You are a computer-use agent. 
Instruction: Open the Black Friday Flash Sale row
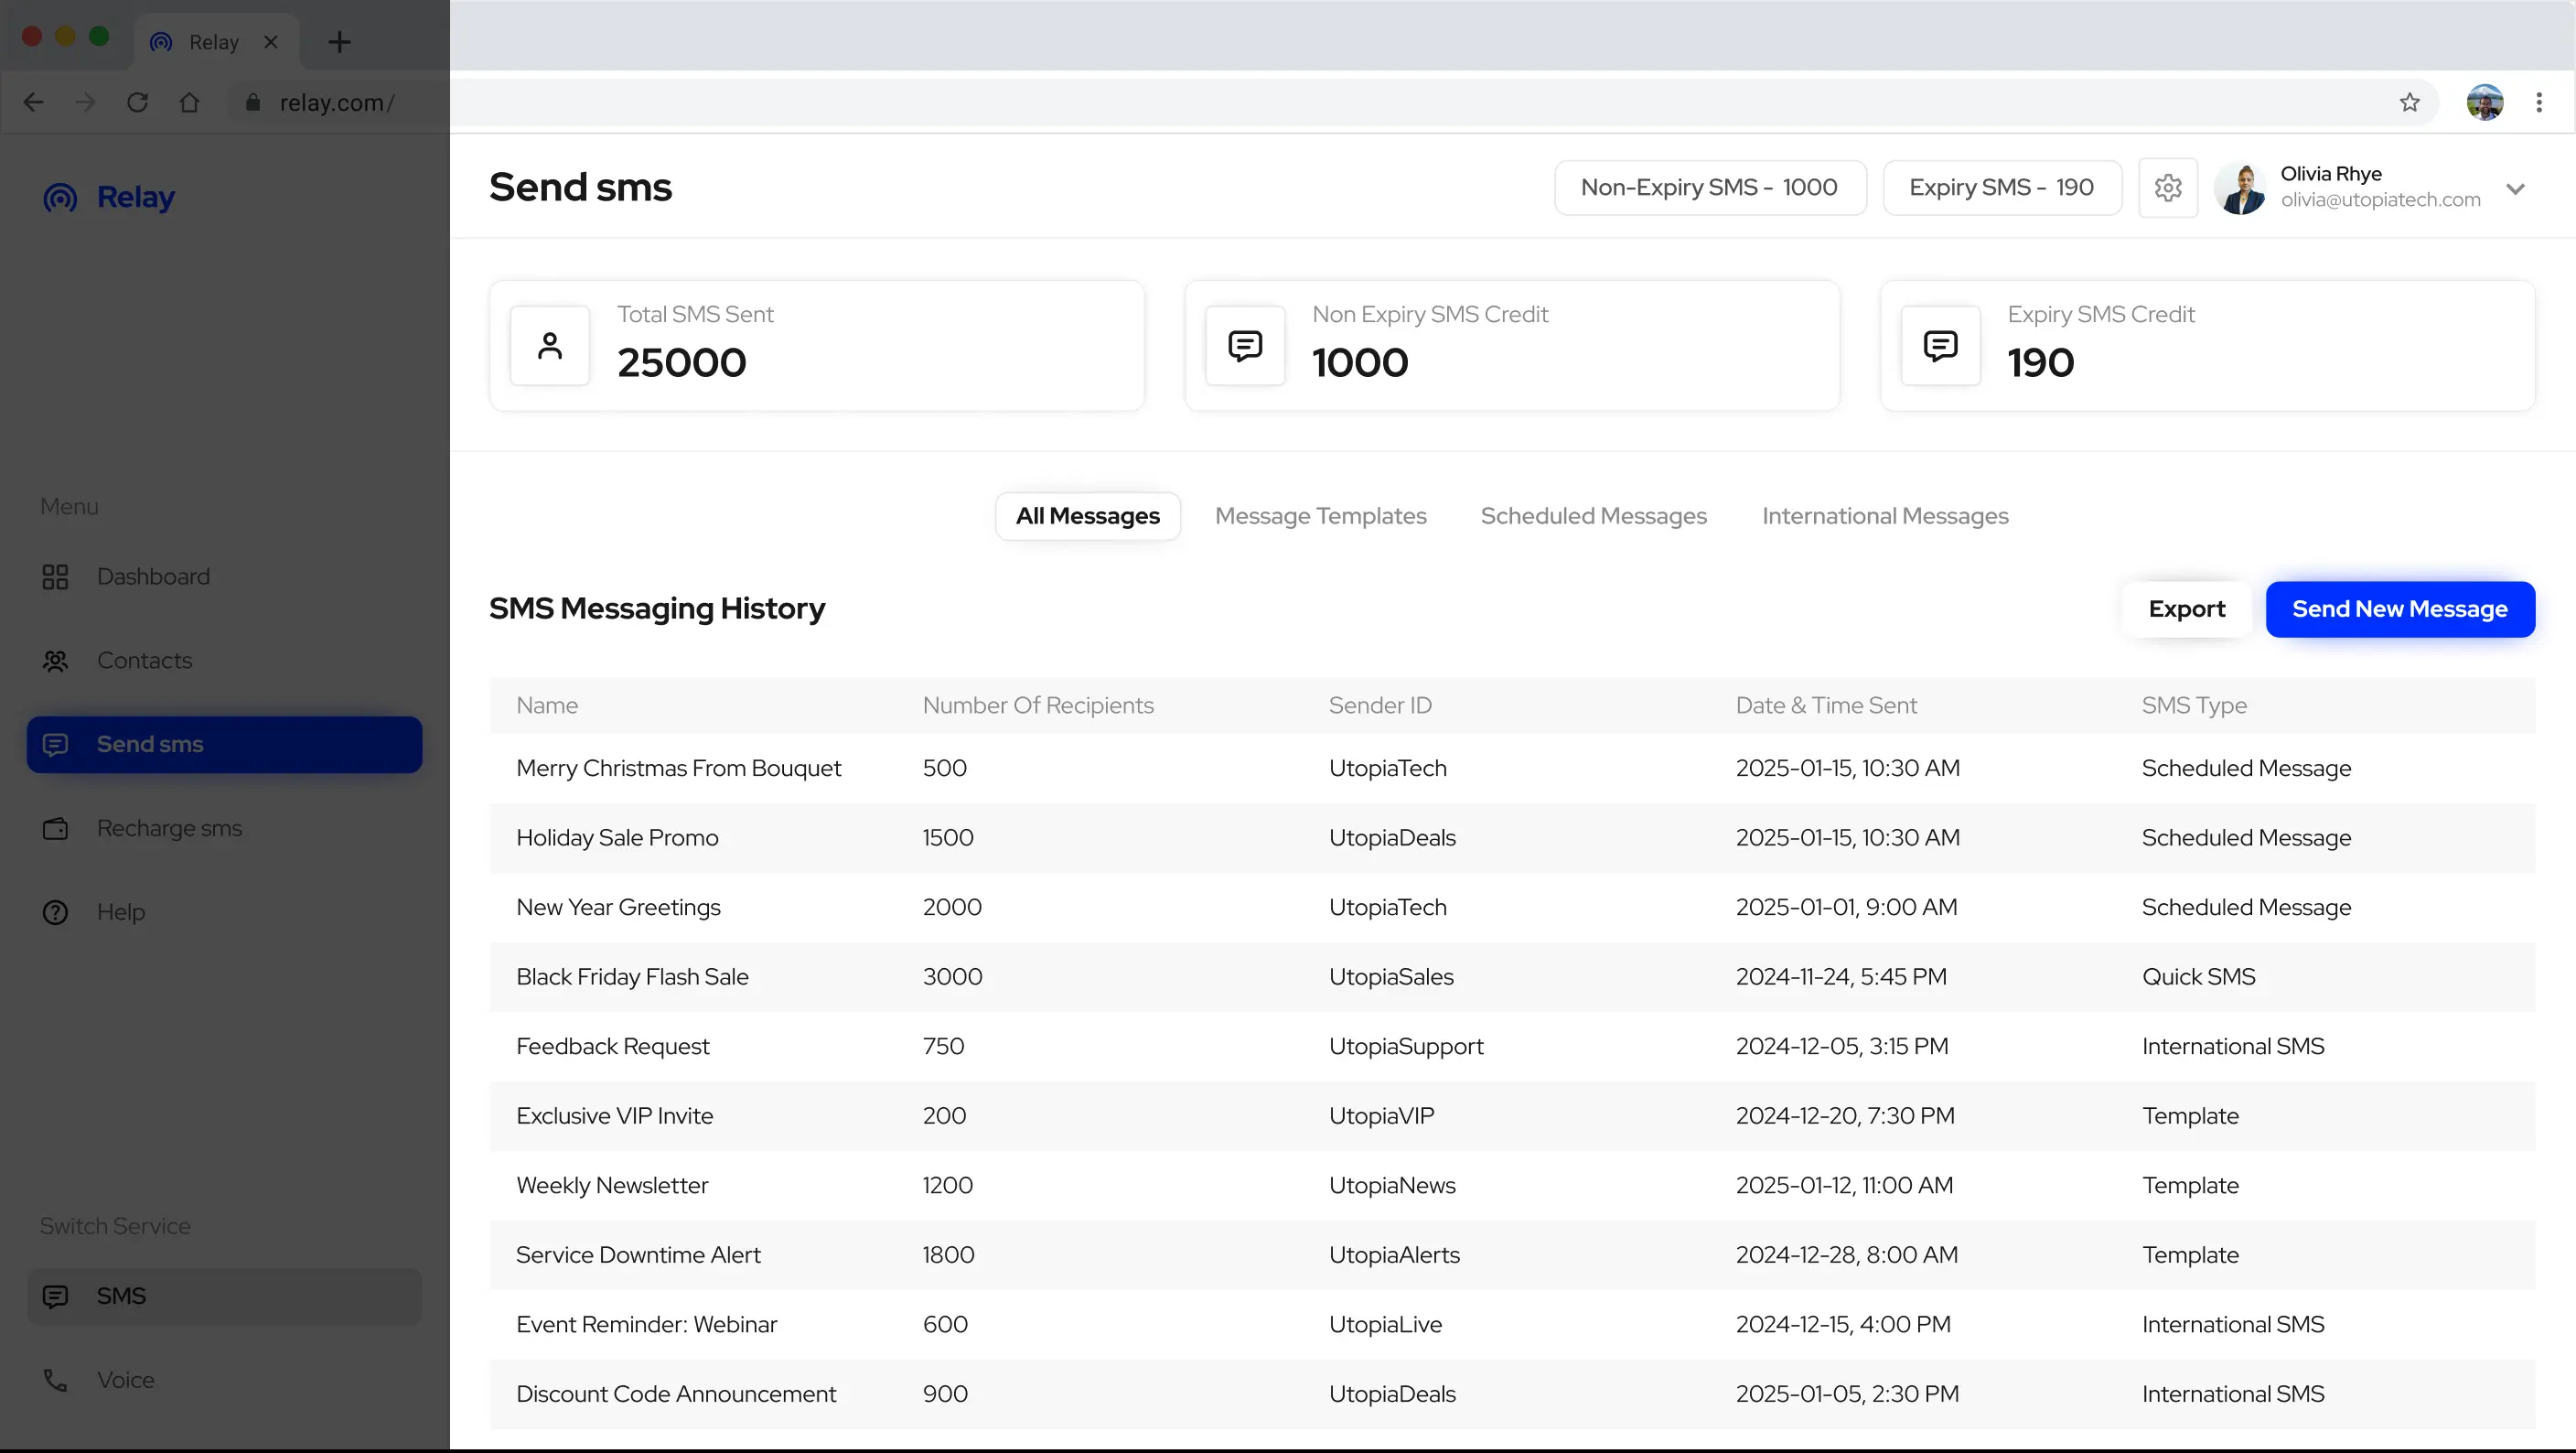click(632, 977)
